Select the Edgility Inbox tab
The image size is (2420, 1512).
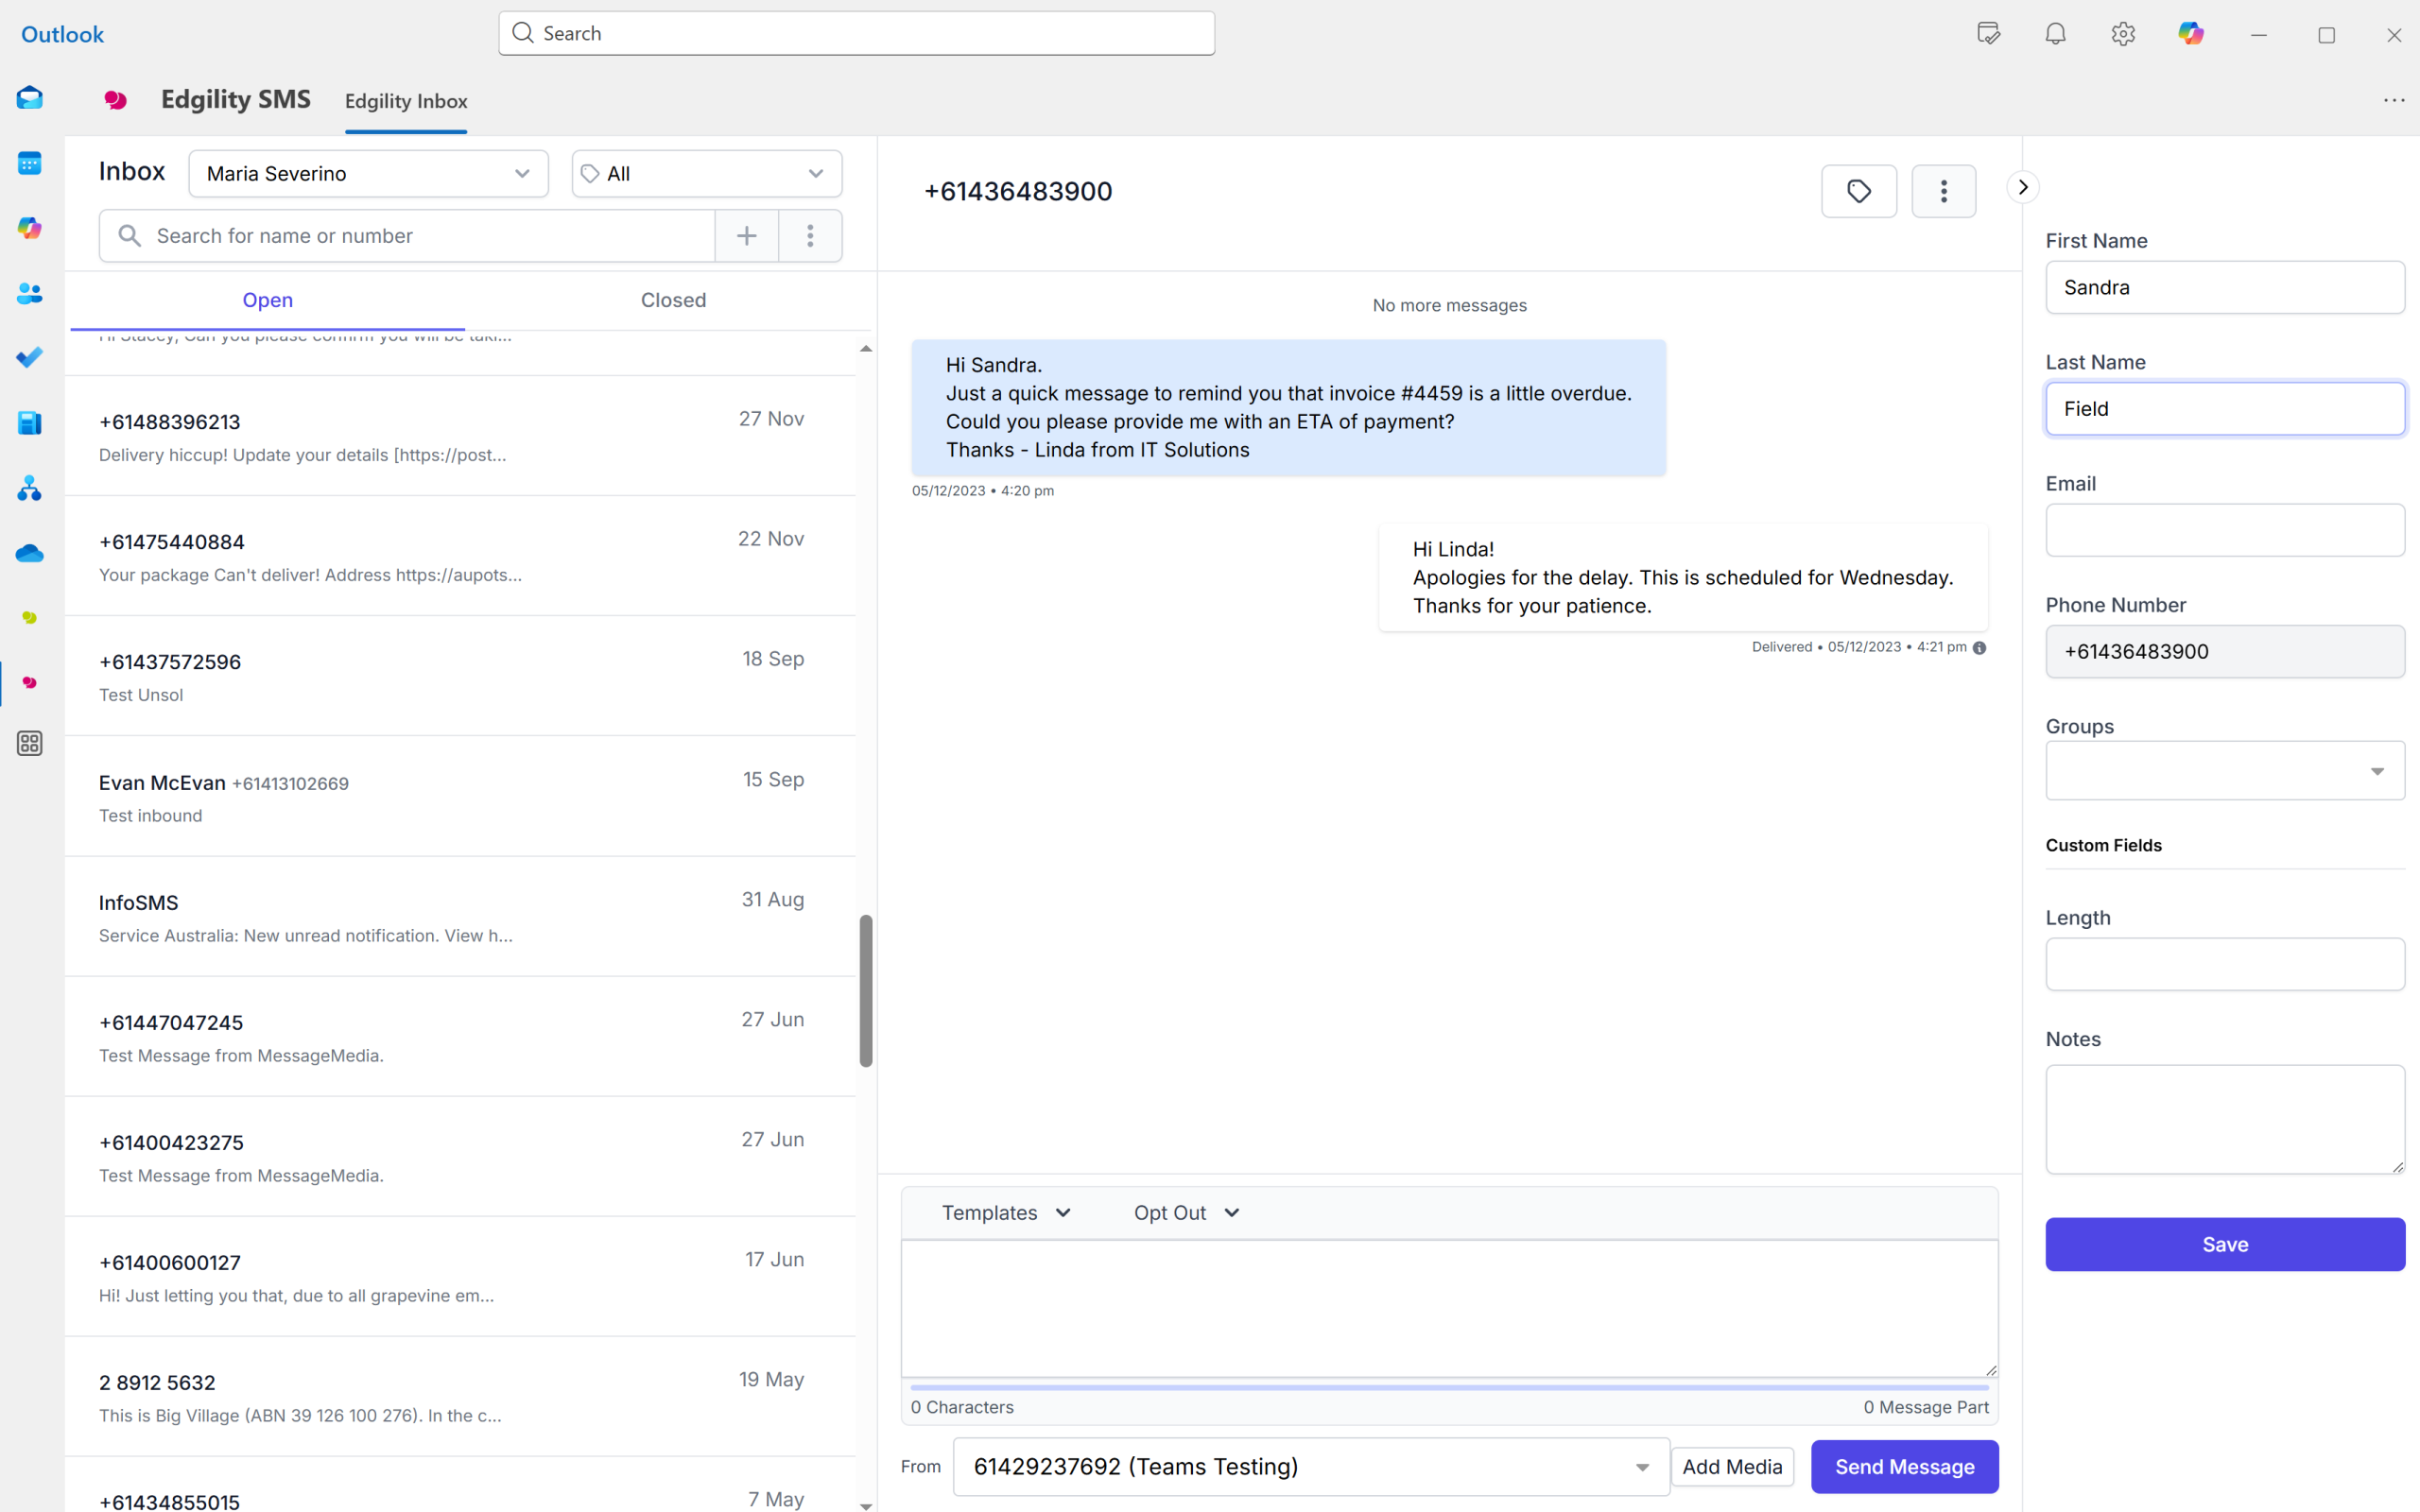pos(406,101)
